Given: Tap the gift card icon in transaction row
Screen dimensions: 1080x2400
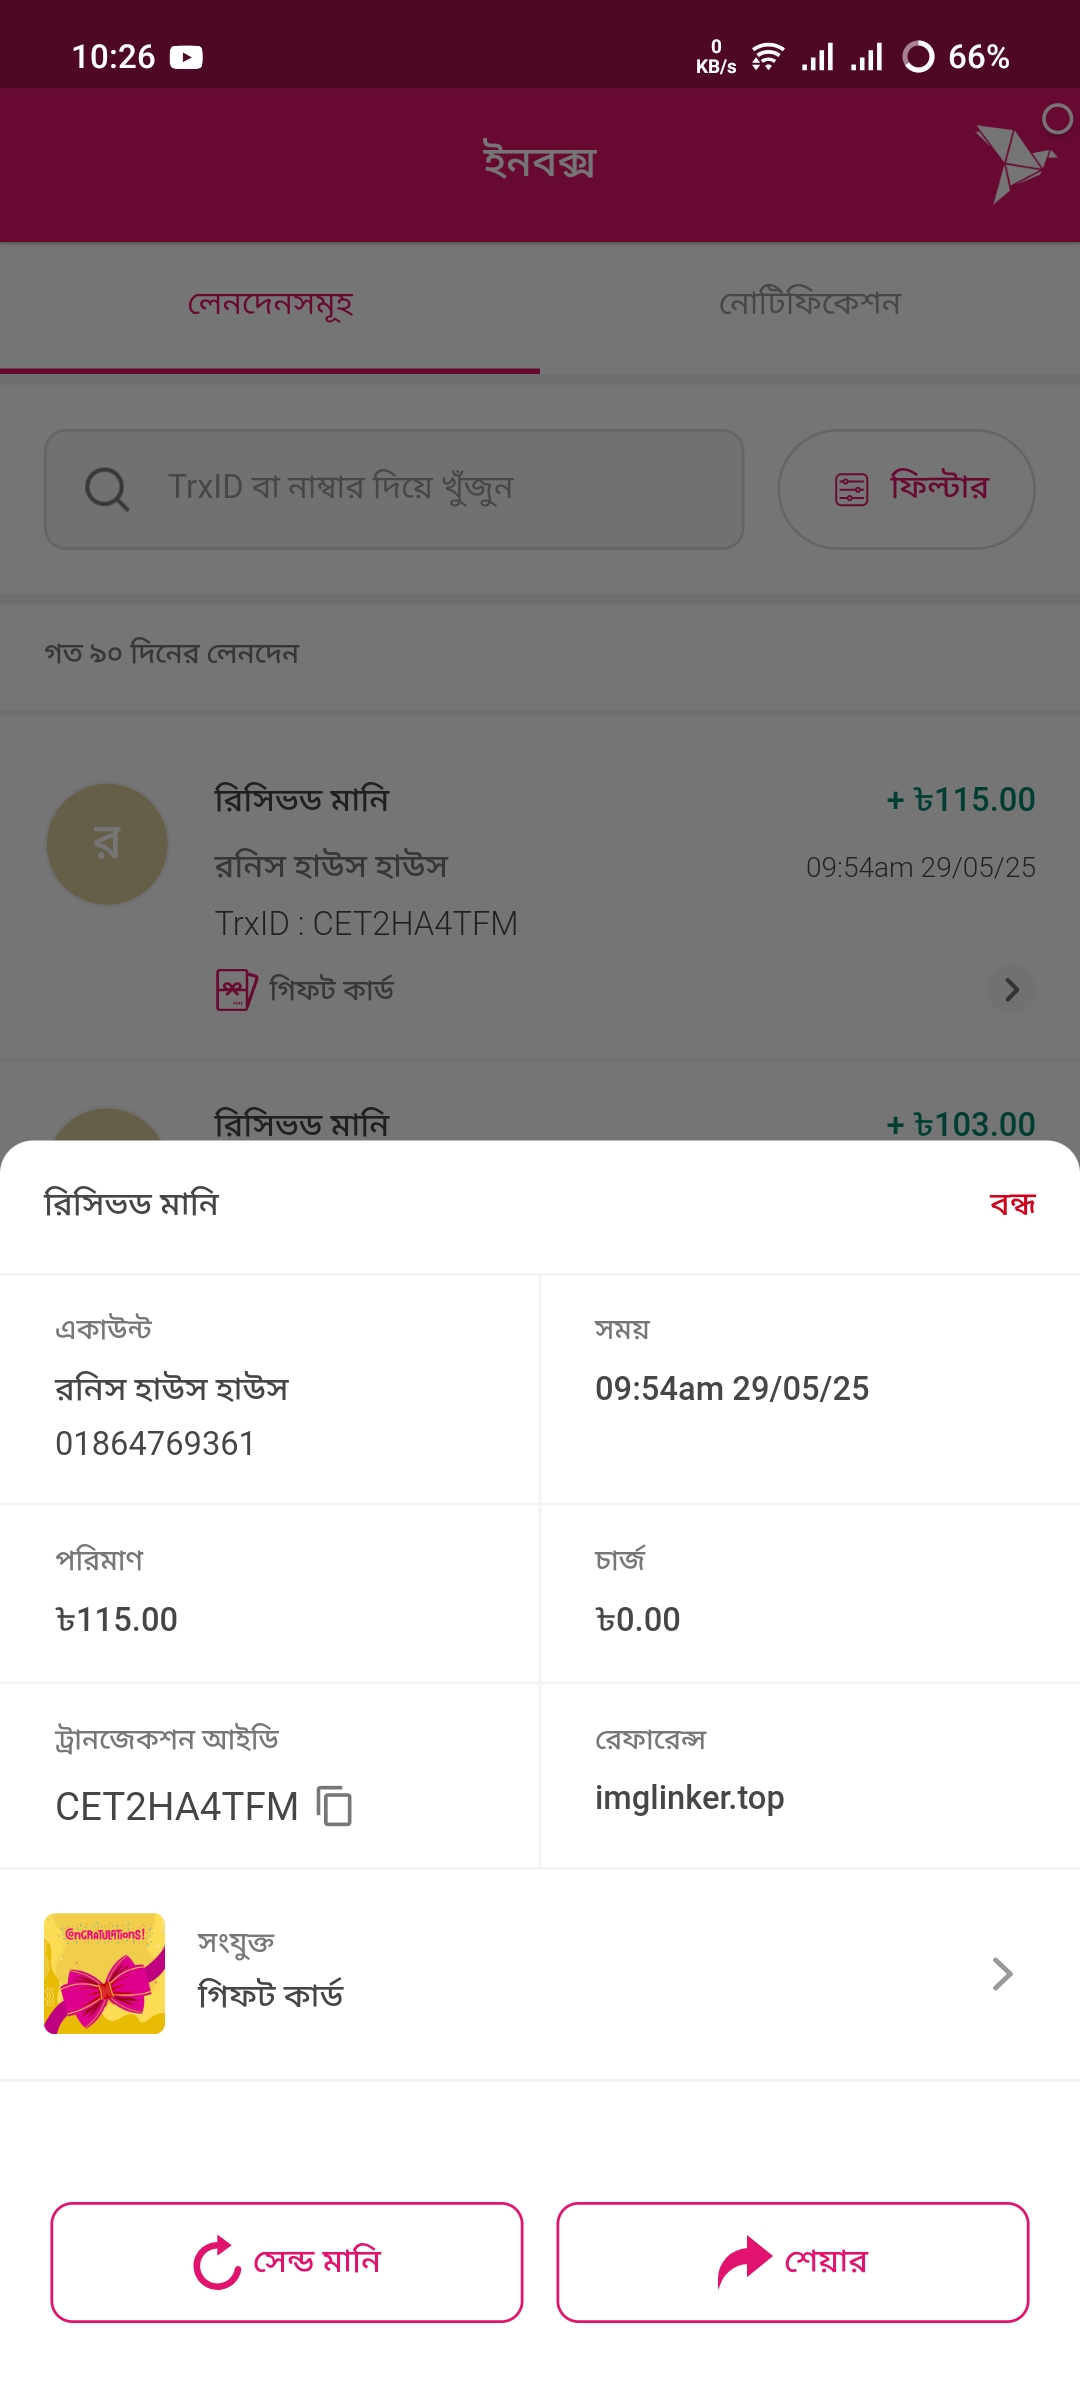Looking at the screenshot, I should pyautogui.click(x=236, y=990).
